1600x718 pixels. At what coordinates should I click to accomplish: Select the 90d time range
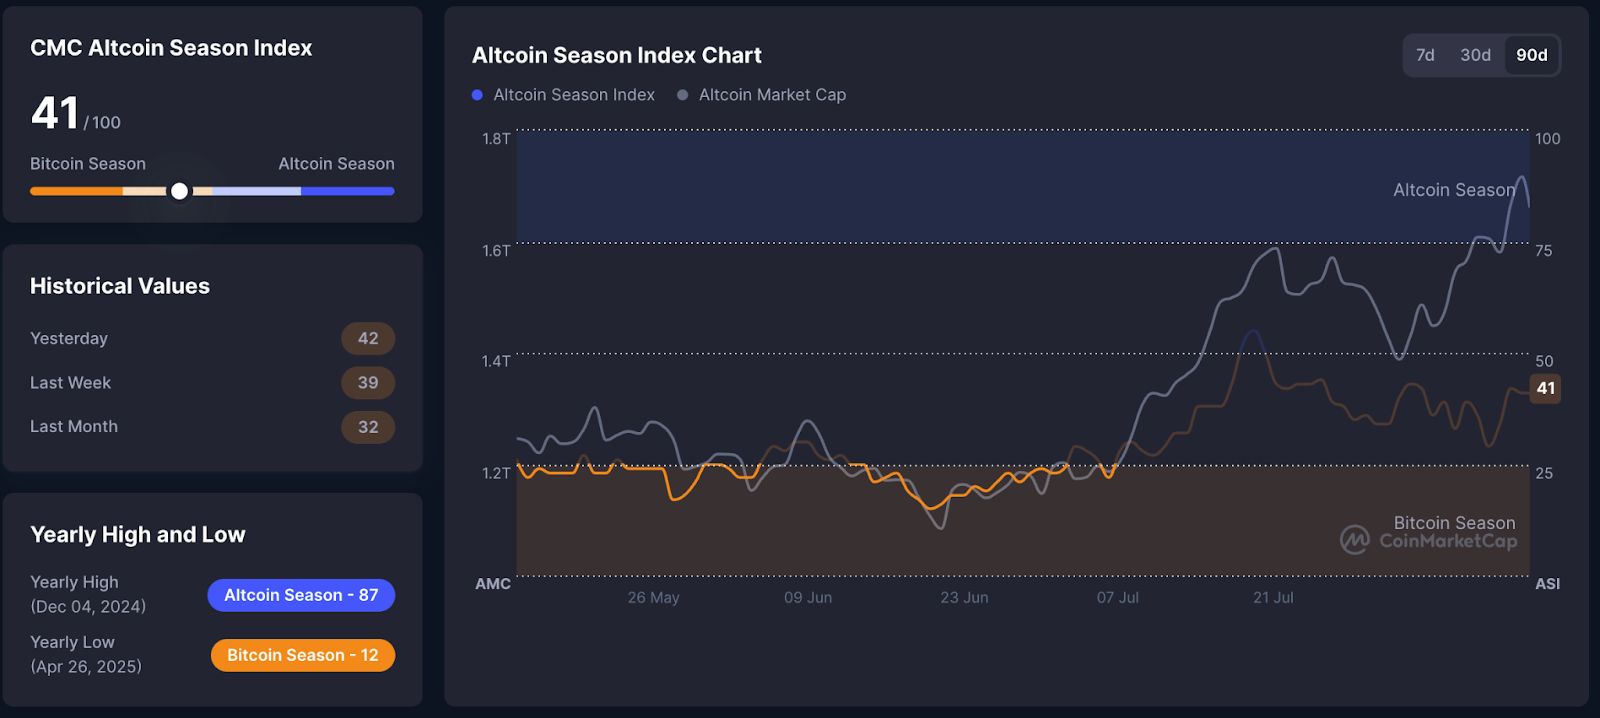coord(1531,55)
